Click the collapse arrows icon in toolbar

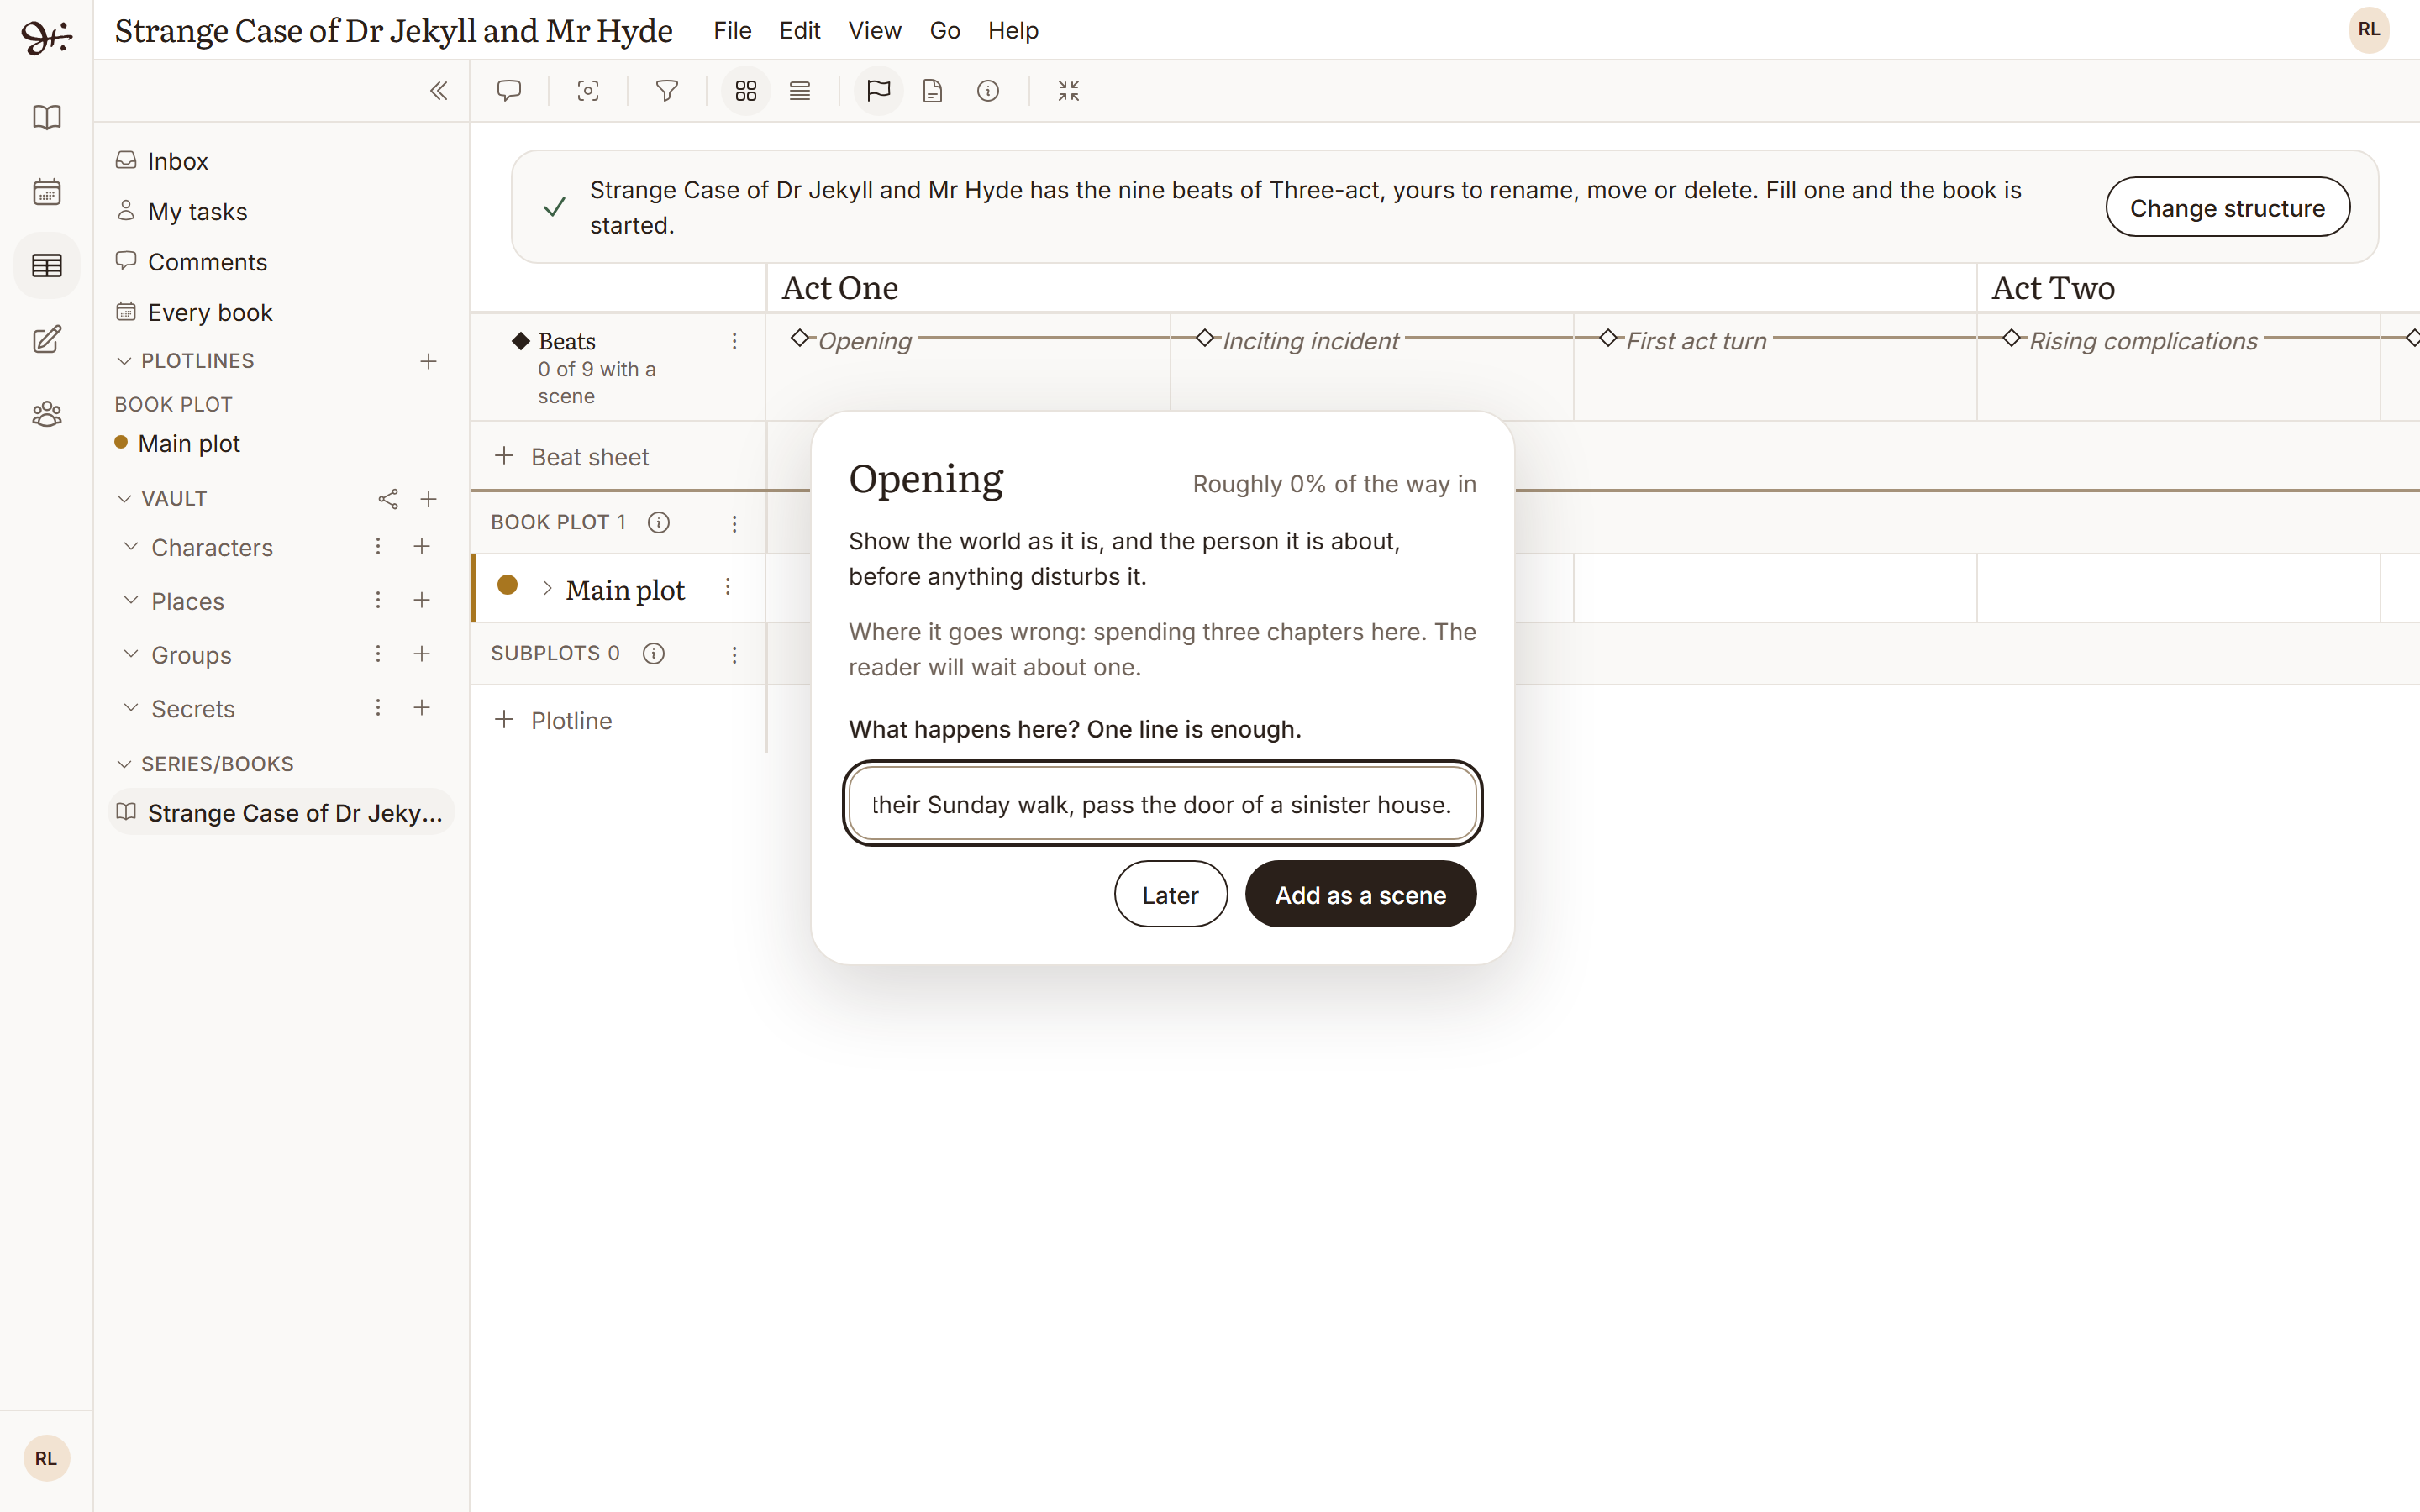(x=1068, y=91)
